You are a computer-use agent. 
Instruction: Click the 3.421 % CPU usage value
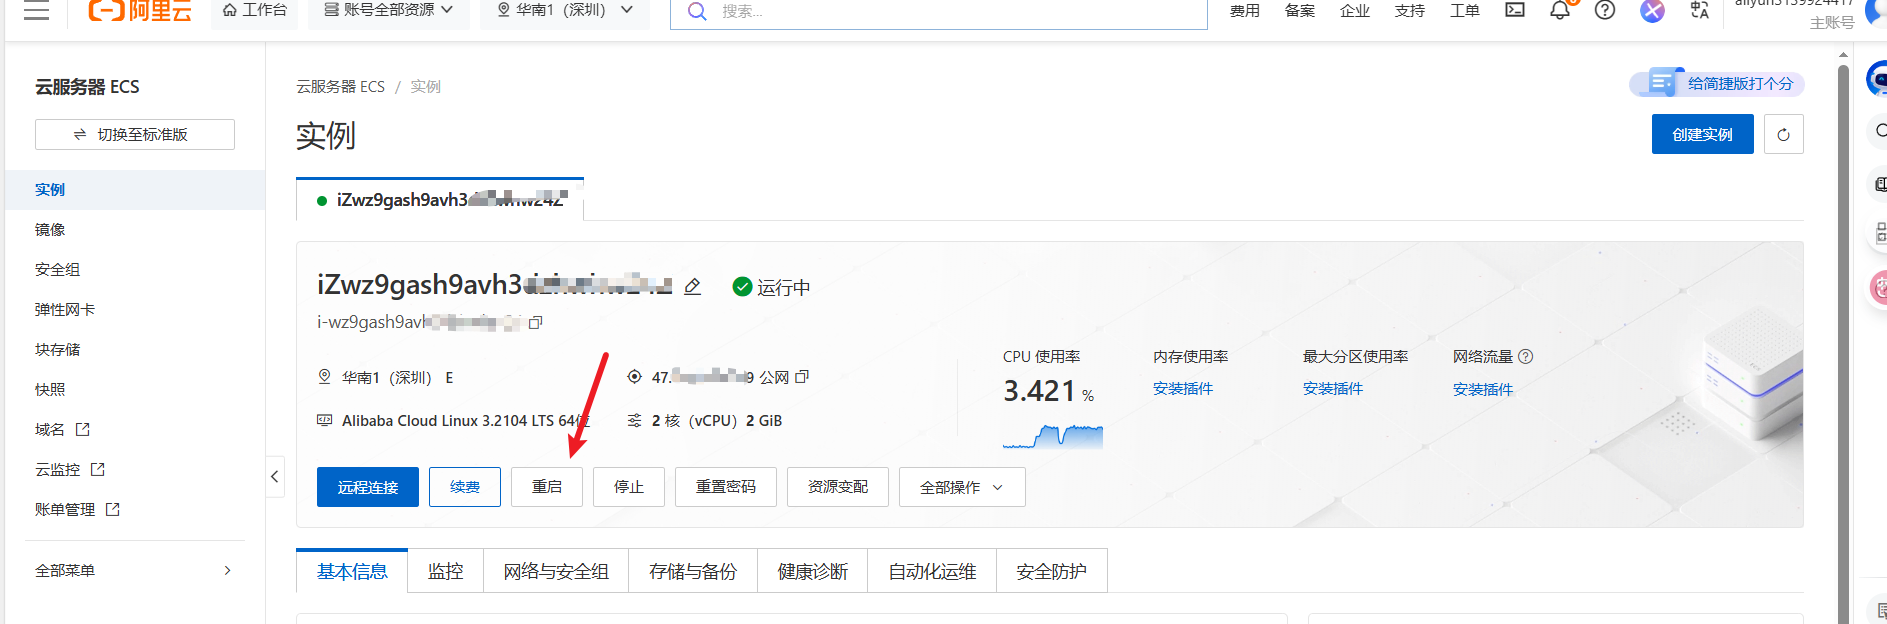(x=1048, y=391)
